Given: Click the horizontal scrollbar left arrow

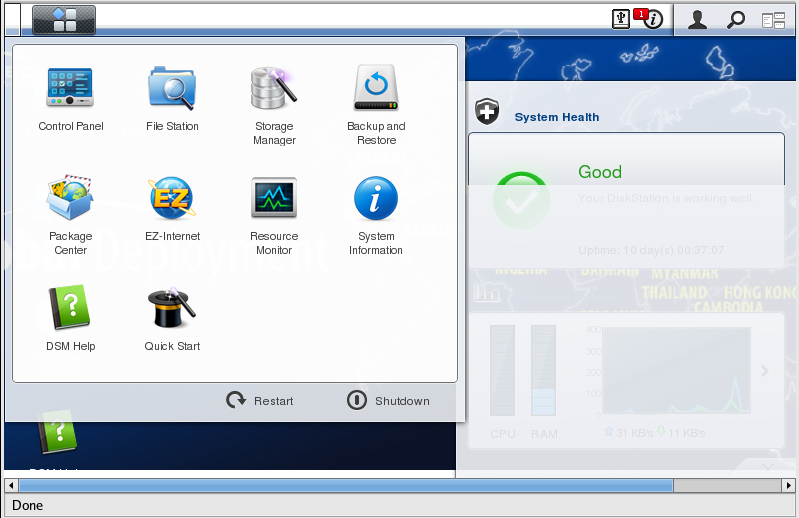Looking at the screenshot, I should (11, 485).
